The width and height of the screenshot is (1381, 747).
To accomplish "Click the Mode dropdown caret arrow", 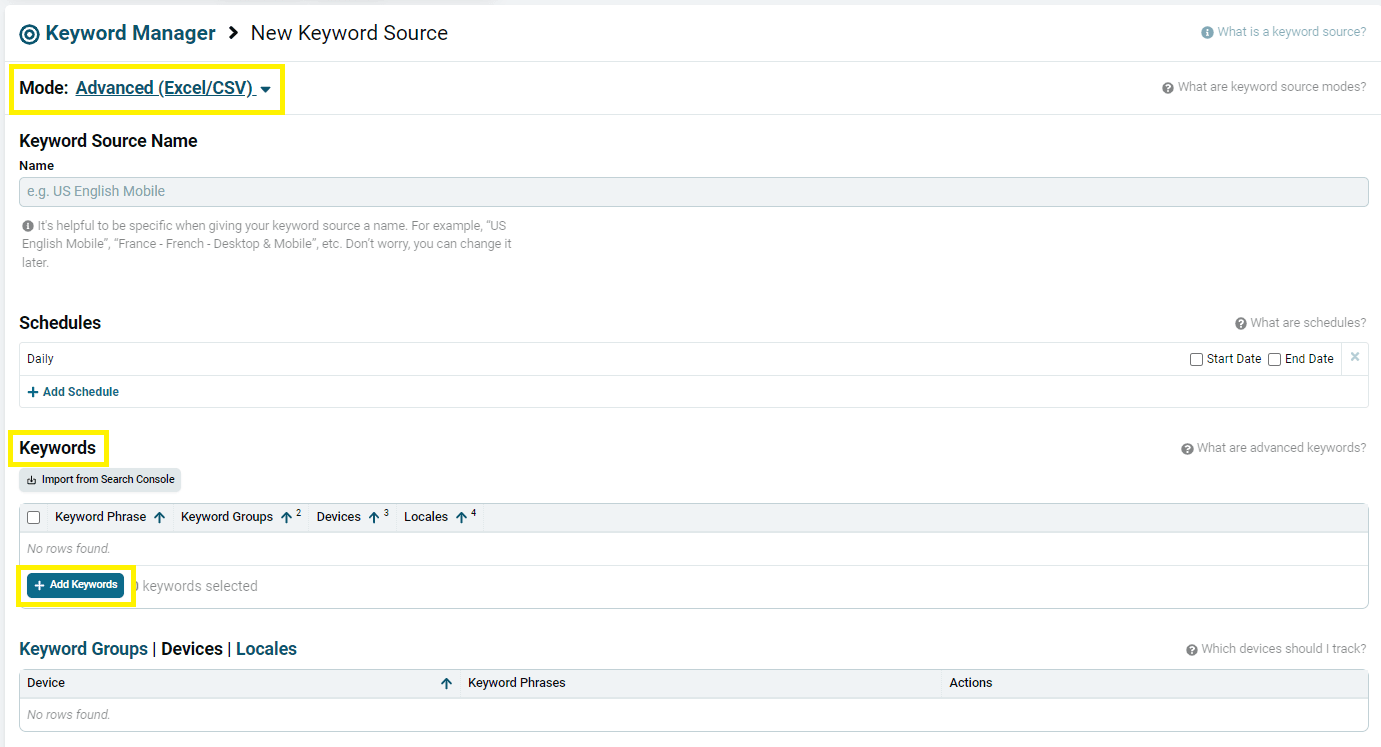I will point(266,89).
